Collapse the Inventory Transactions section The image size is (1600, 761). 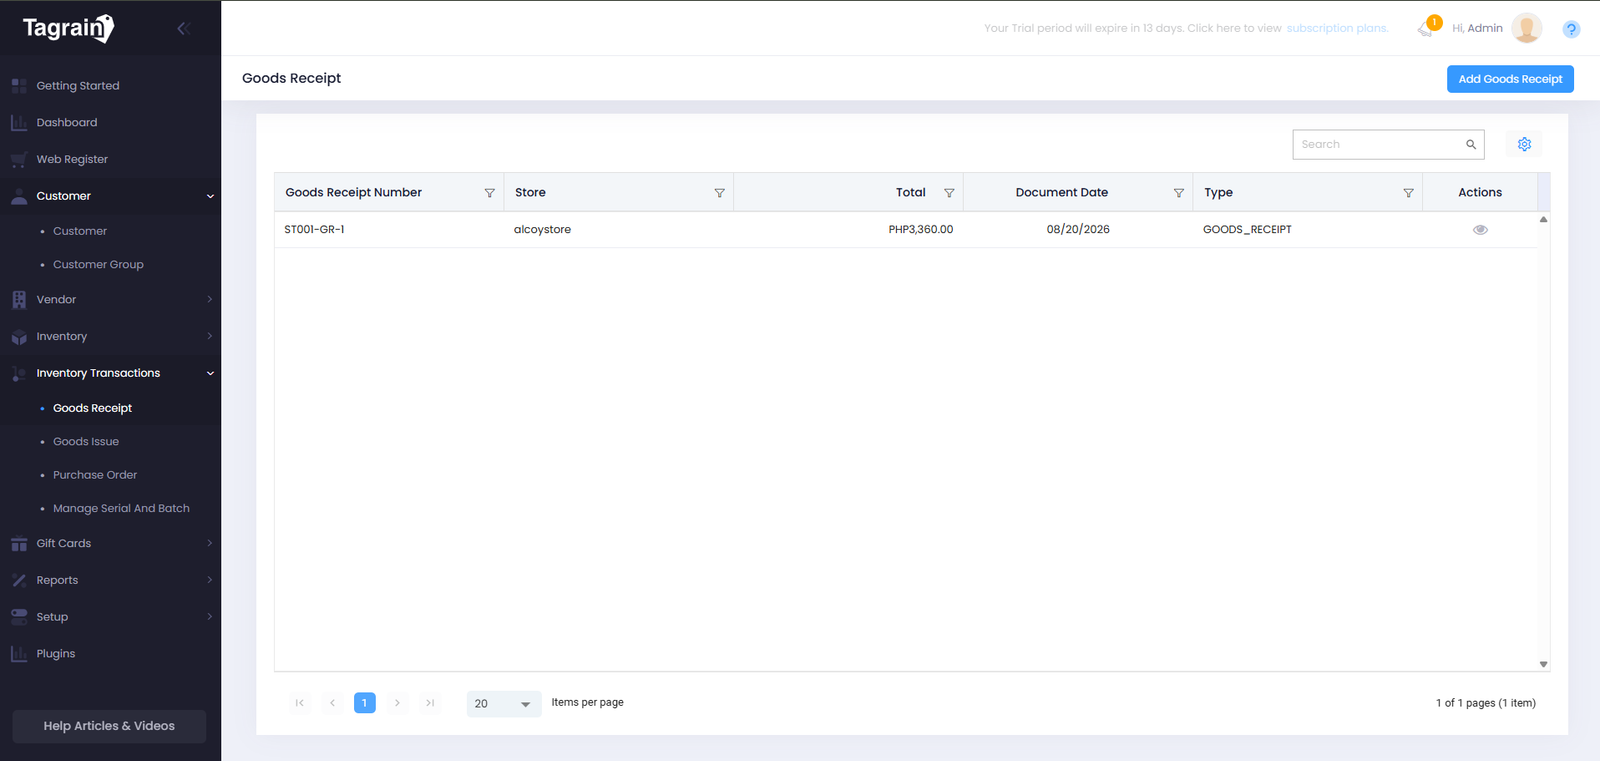click(110, 373)
